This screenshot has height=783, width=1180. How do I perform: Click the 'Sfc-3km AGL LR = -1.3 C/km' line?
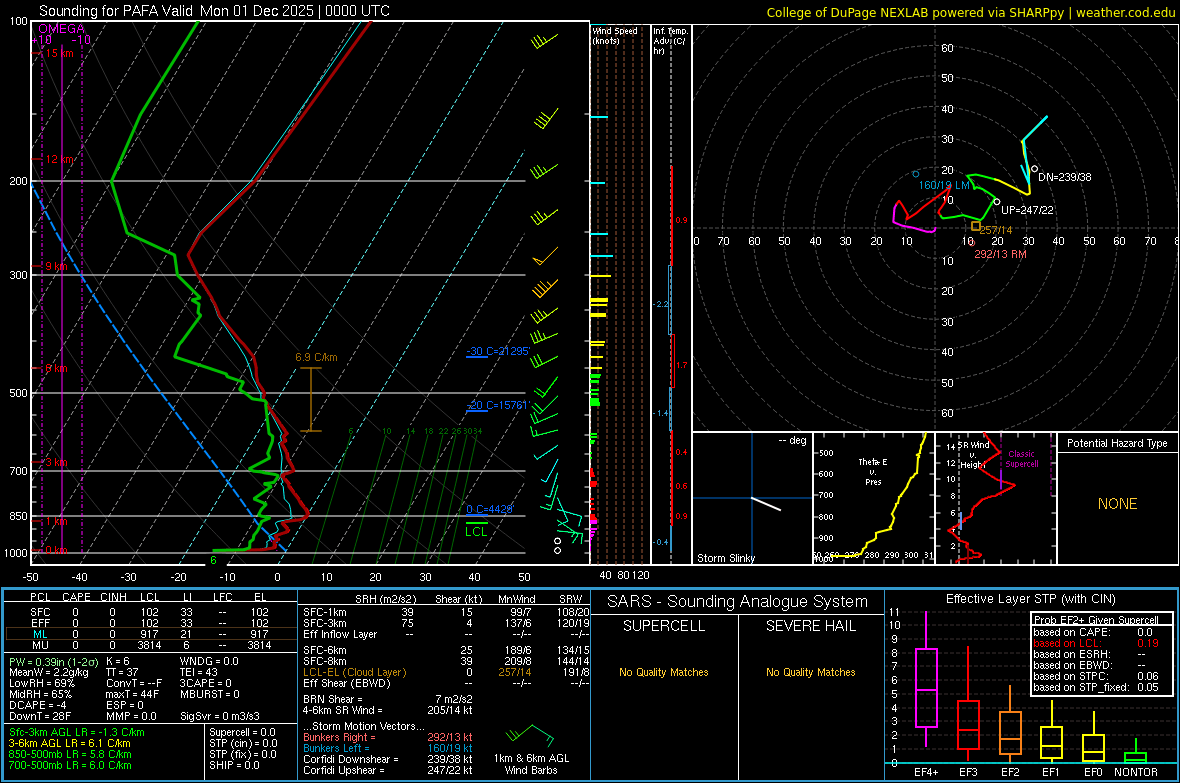(77, 732)
